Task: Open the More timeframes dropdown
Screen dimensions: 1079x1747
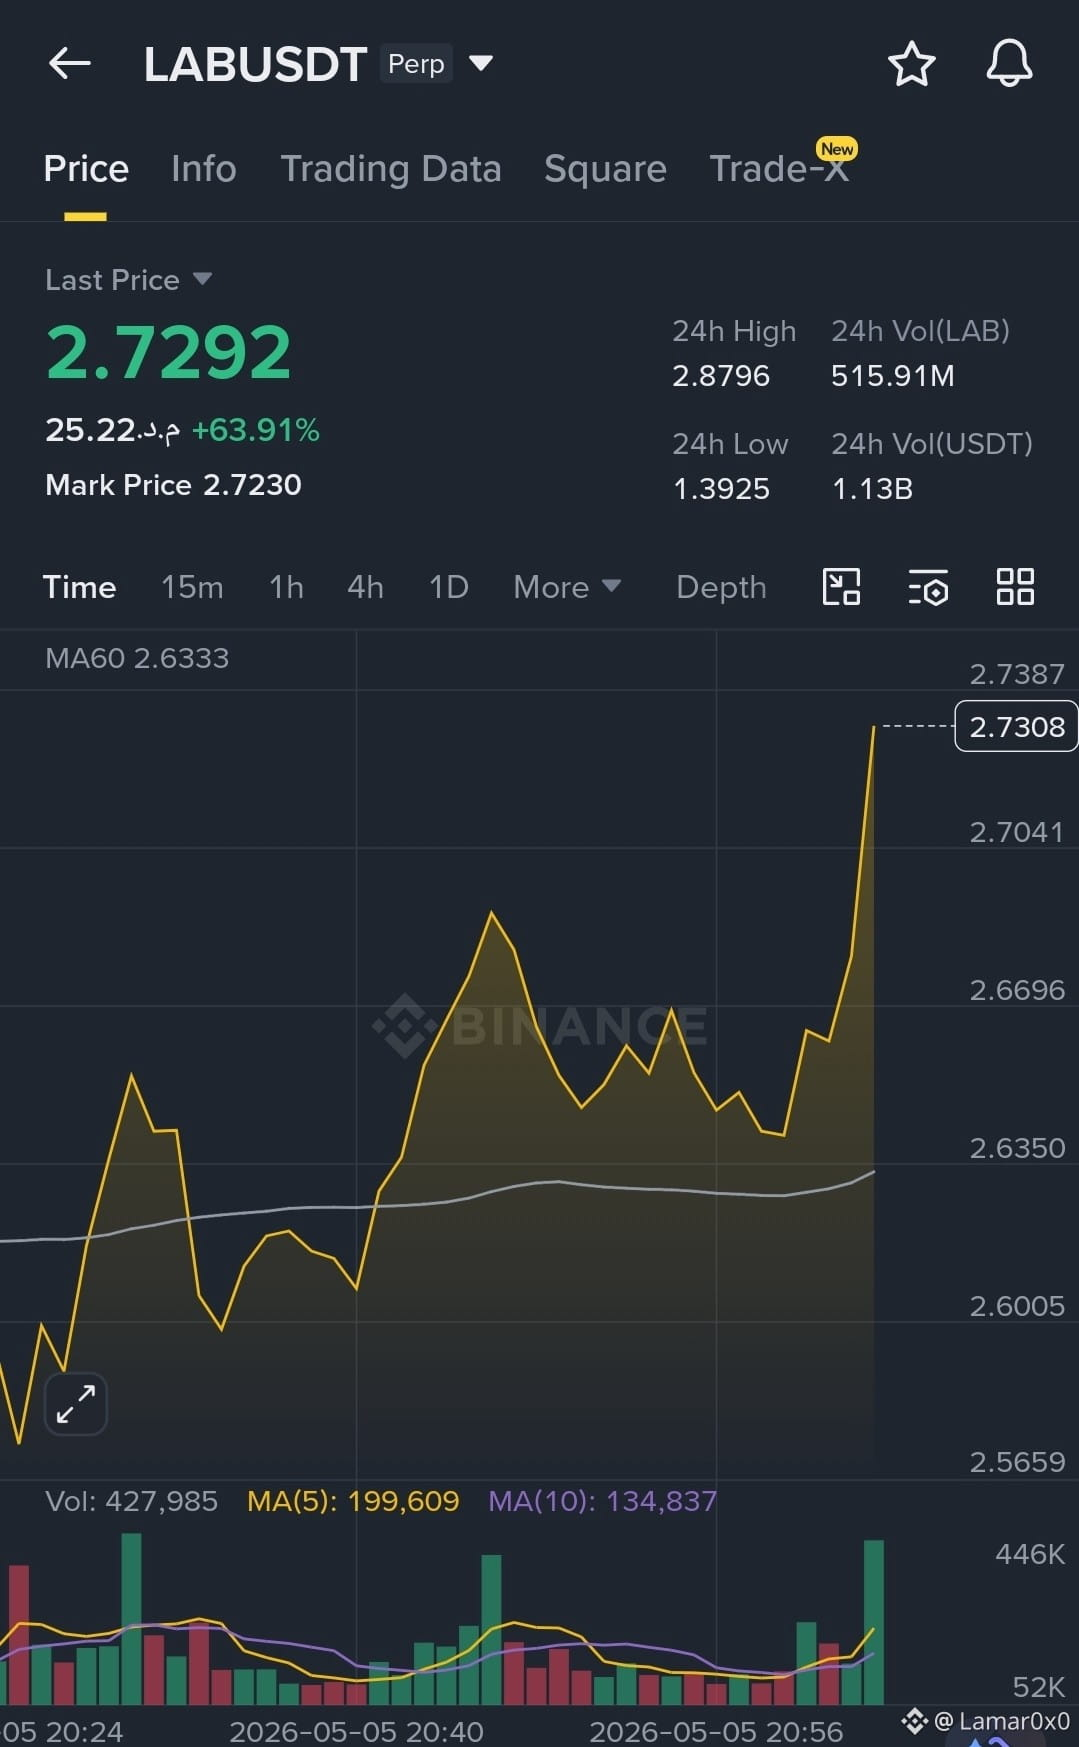Action: tap(567, 587)
